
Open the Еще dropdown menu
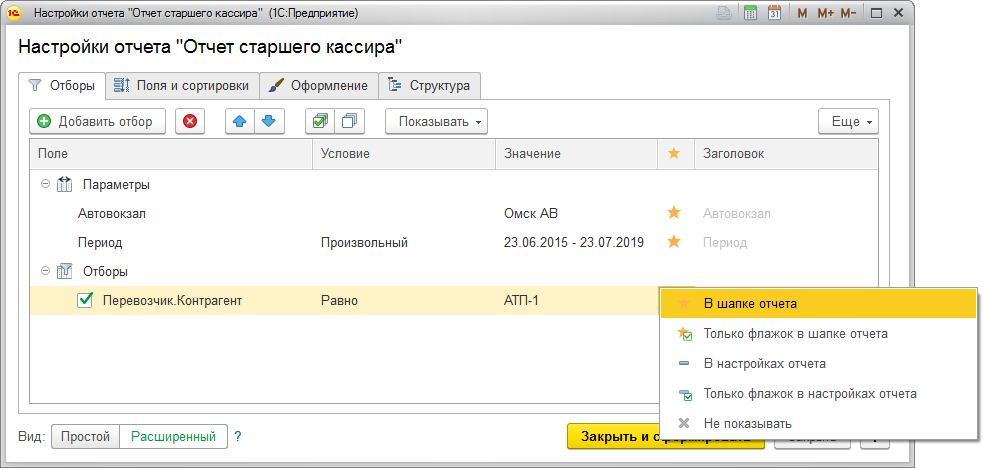click(x=848, y=121)
